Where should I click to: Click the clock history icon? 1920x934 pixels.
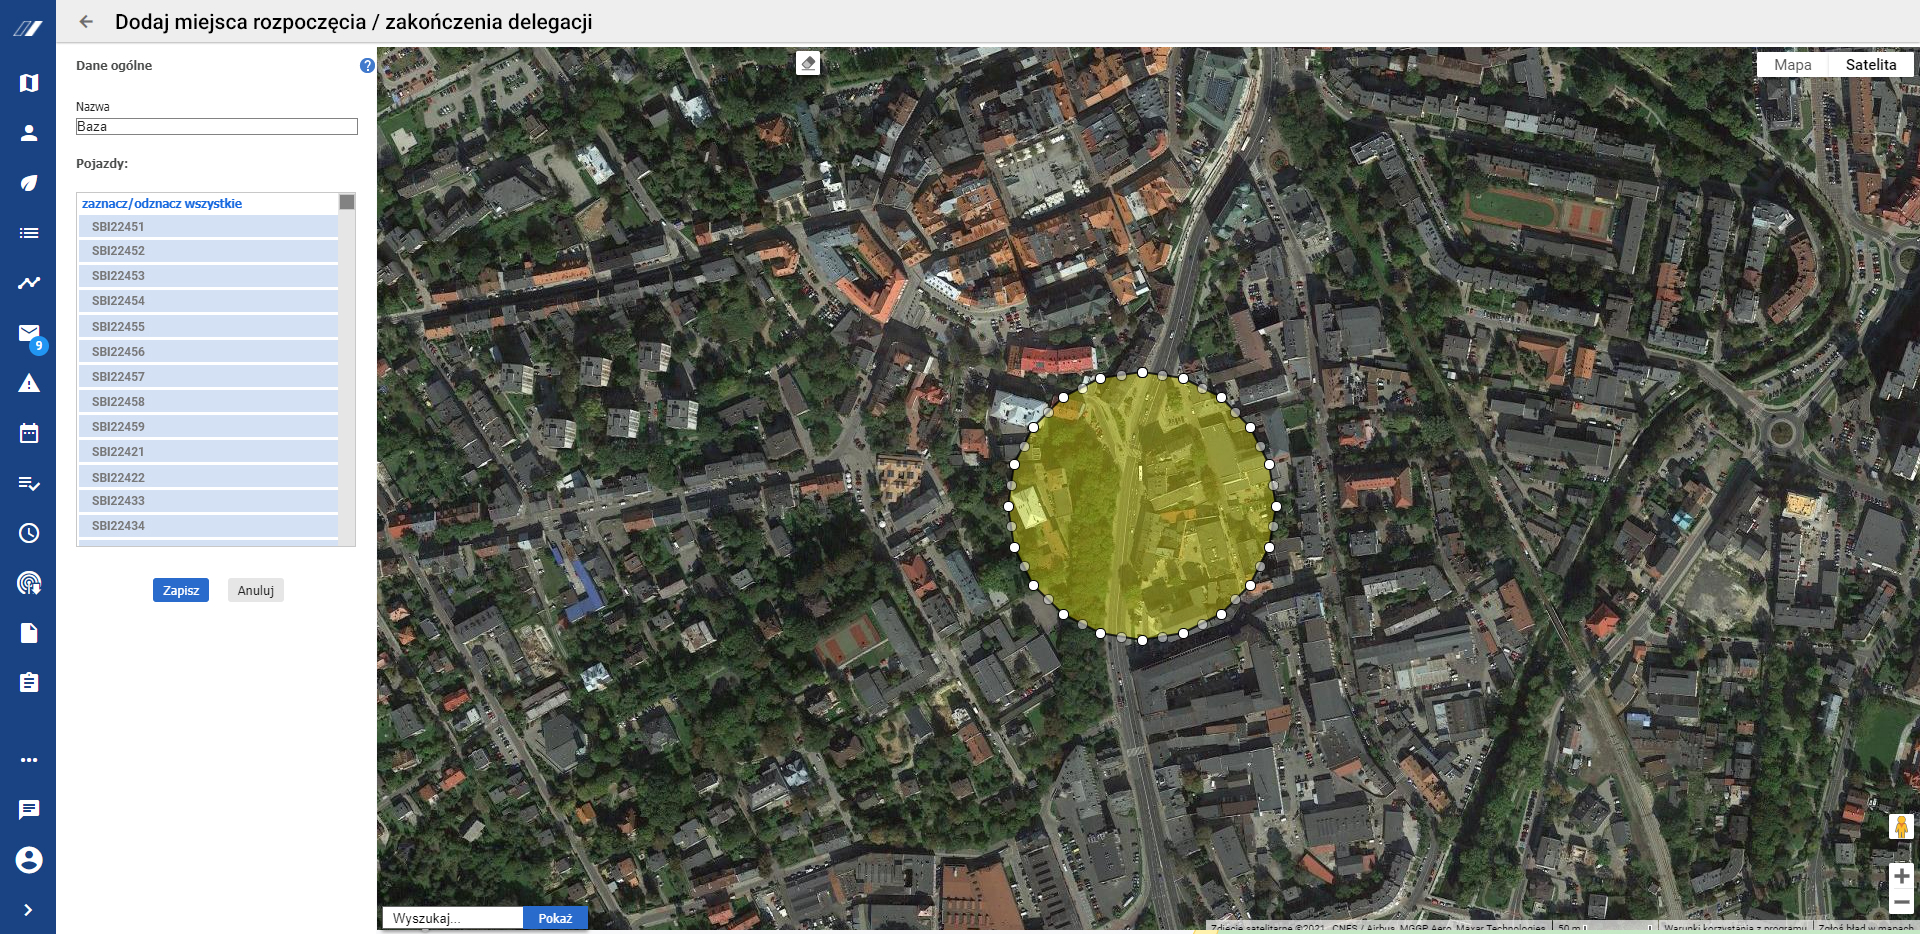point(29,533)
